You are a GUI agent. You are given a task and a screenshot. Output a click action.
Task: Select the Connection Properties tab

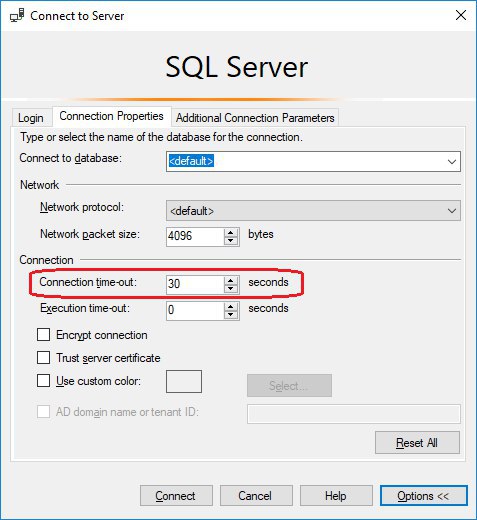111,116
